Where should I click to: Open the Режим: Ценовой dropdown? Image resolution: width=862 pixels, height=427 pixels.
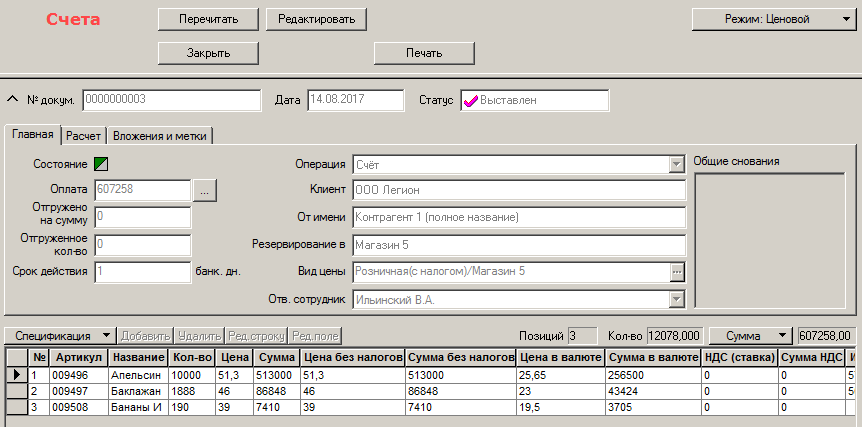(x=773, y=19)
